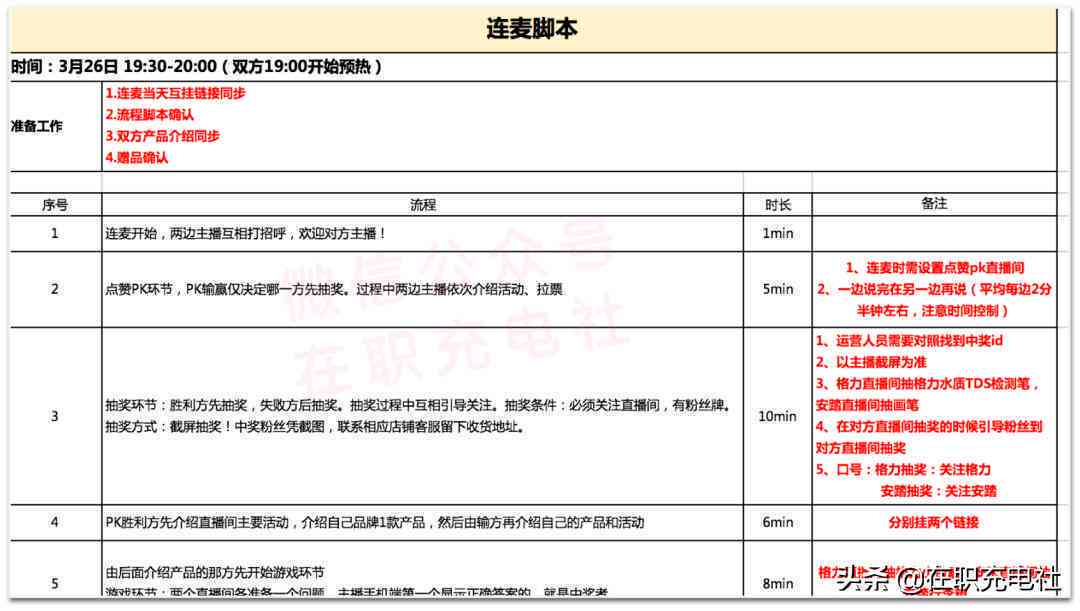
Task: Select the line starting '抽奖方式：截屏抽奖'
Action: click(315, 426)
